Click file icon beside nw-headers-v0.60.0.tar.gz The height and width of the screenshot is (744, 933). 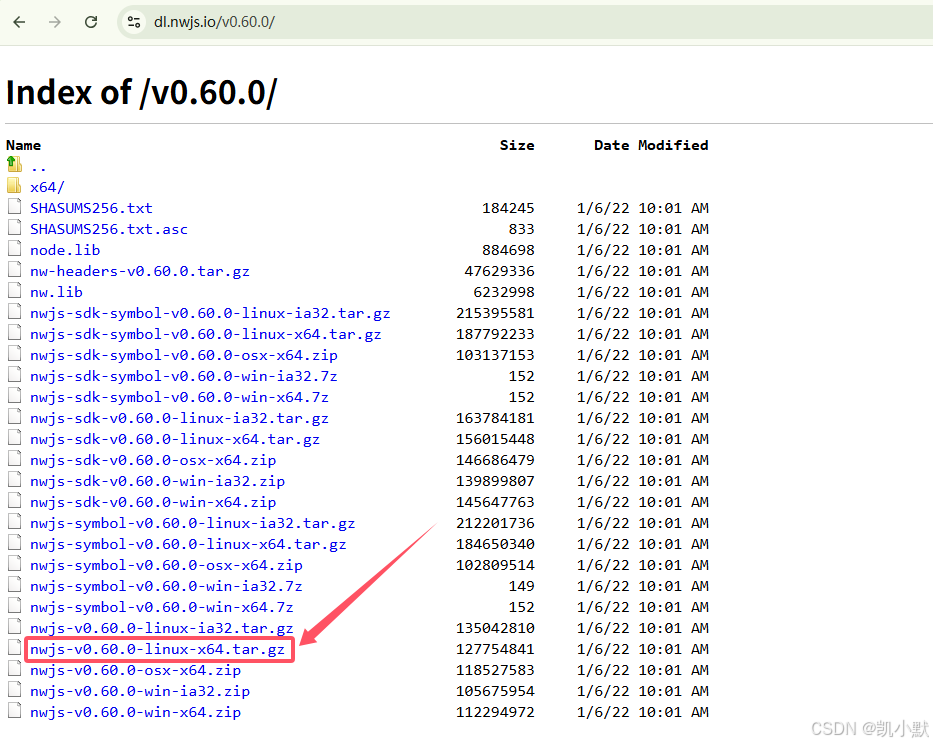[14, 270]
